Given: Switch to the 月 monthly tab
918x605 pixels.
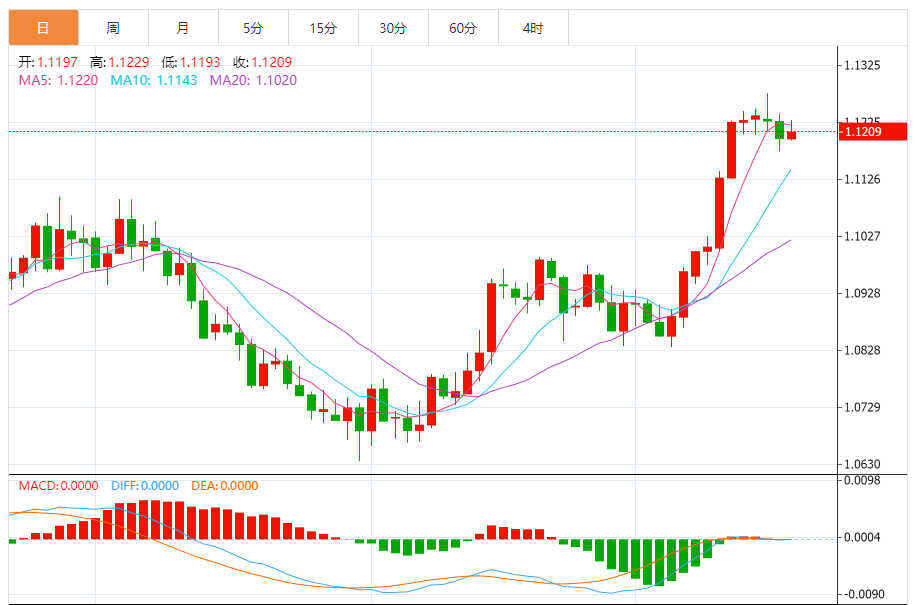Looking at the screenshot, I should [183, 28].
